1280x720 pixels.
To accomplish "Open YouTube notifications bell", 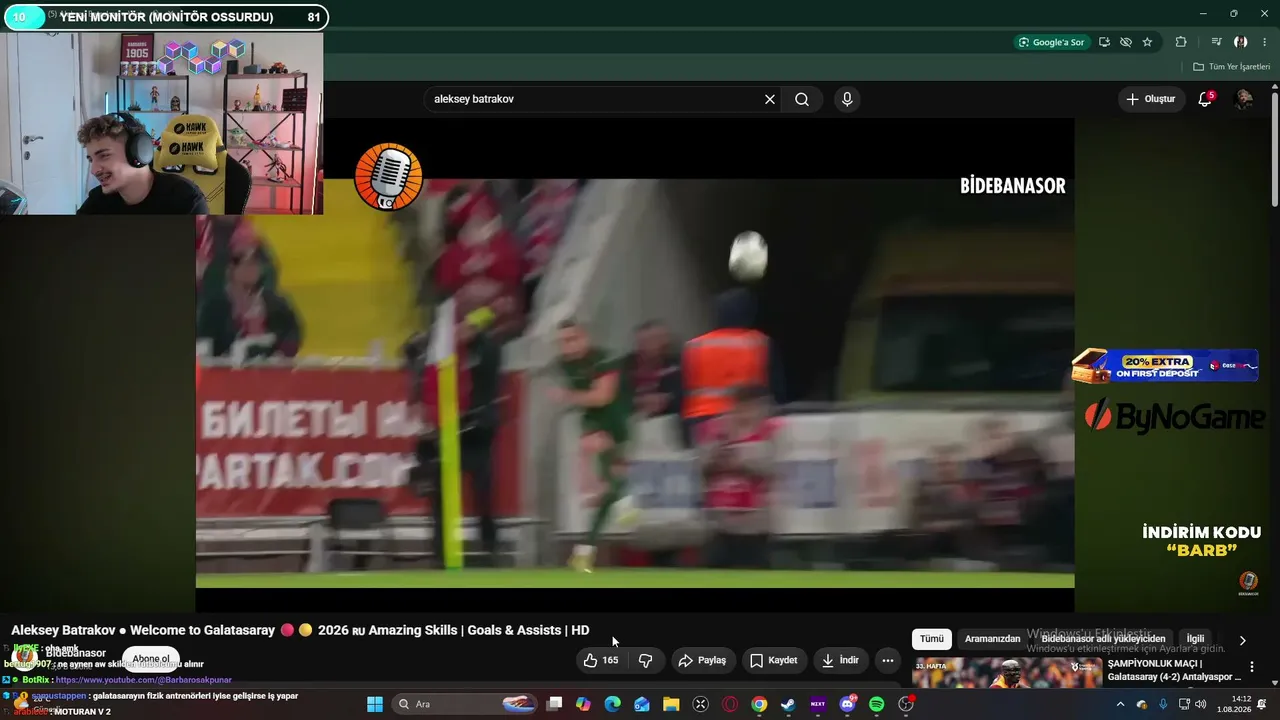I will click(1205, 99).
